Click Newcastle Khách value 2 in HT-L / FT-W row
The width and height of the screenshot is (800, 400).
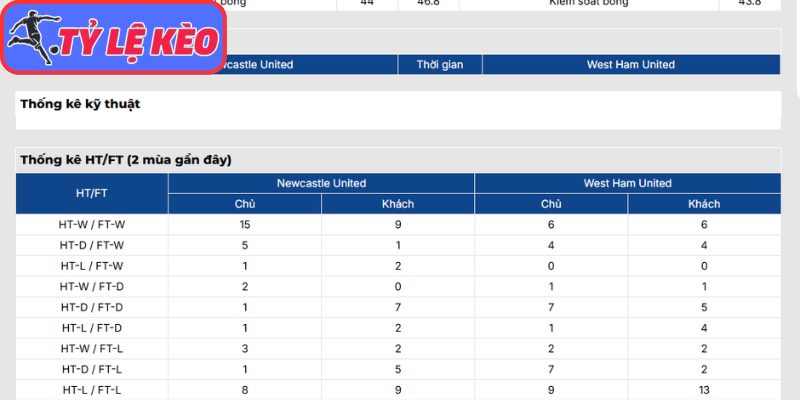[x=398, y=266]
